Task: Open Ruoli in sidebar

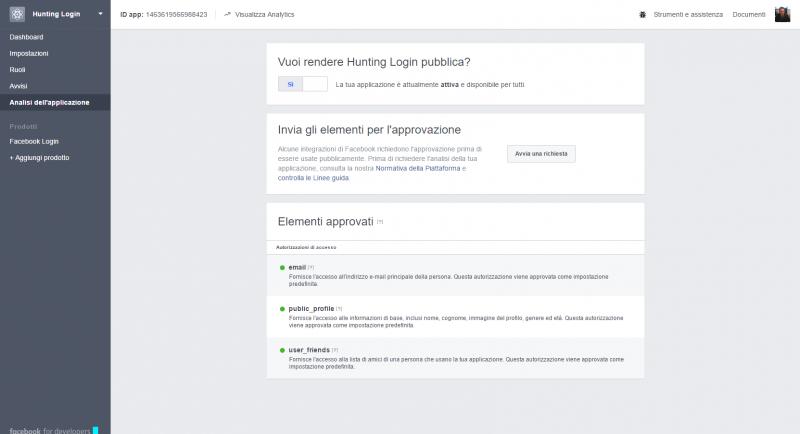Action: [x=17, y=69]
